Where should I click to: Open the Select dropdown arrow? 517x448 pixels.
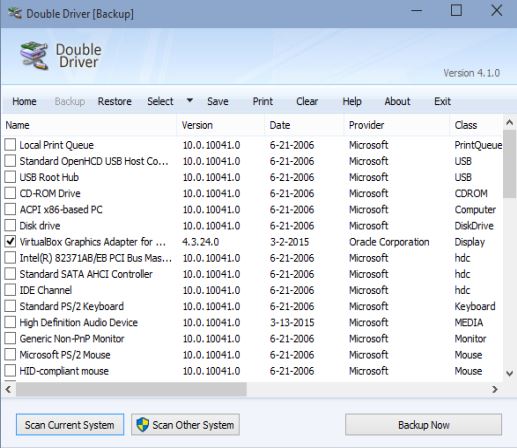pos(190,100)
